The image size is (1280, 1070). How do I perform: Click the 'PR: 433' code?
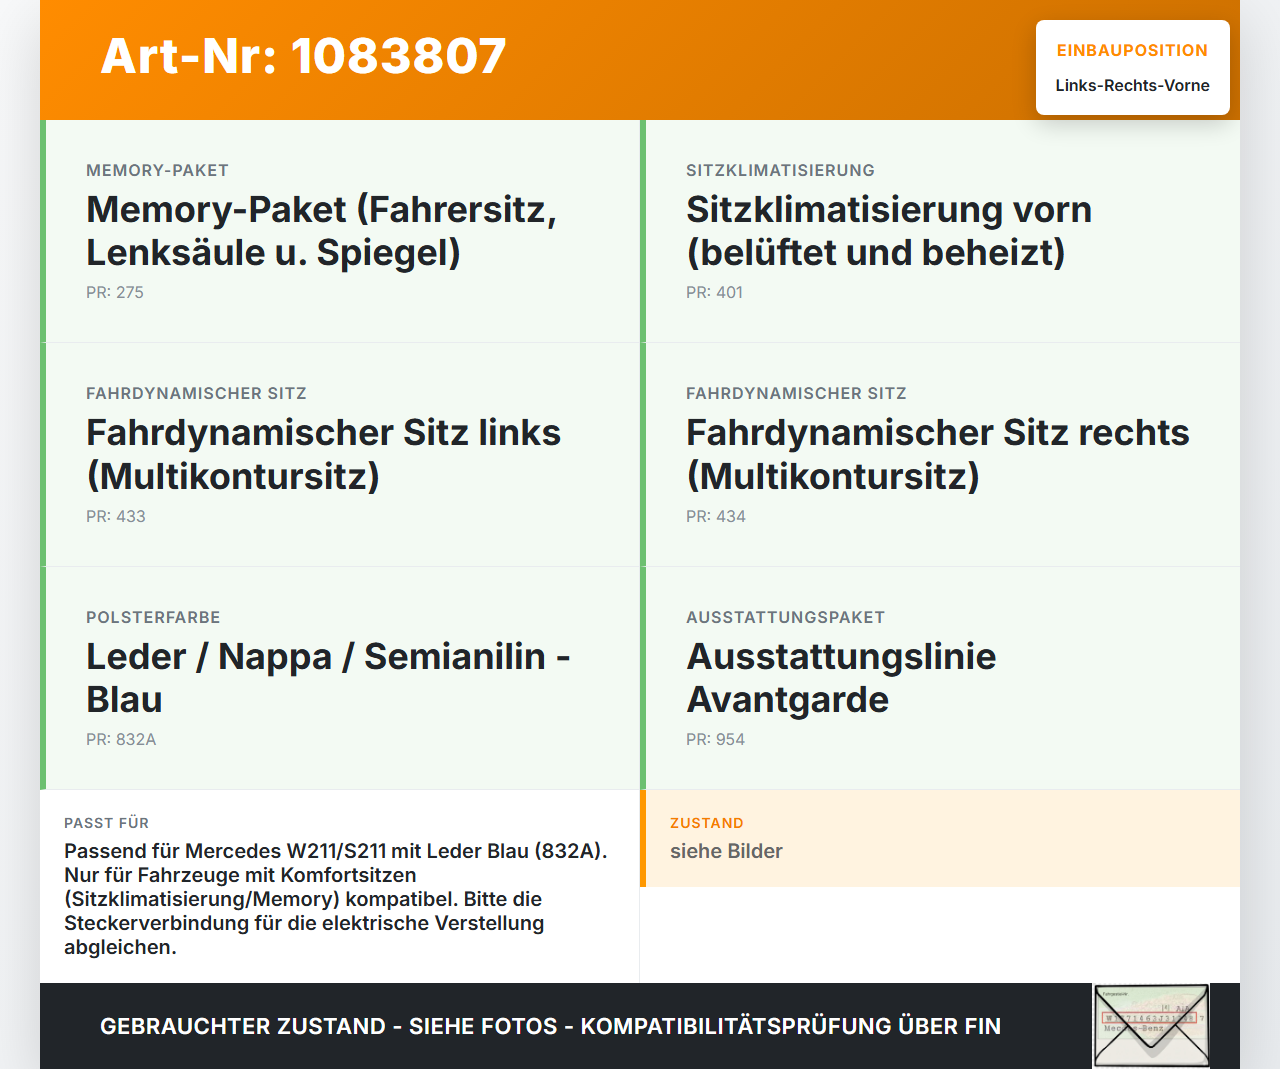click(x=116, y=517)
